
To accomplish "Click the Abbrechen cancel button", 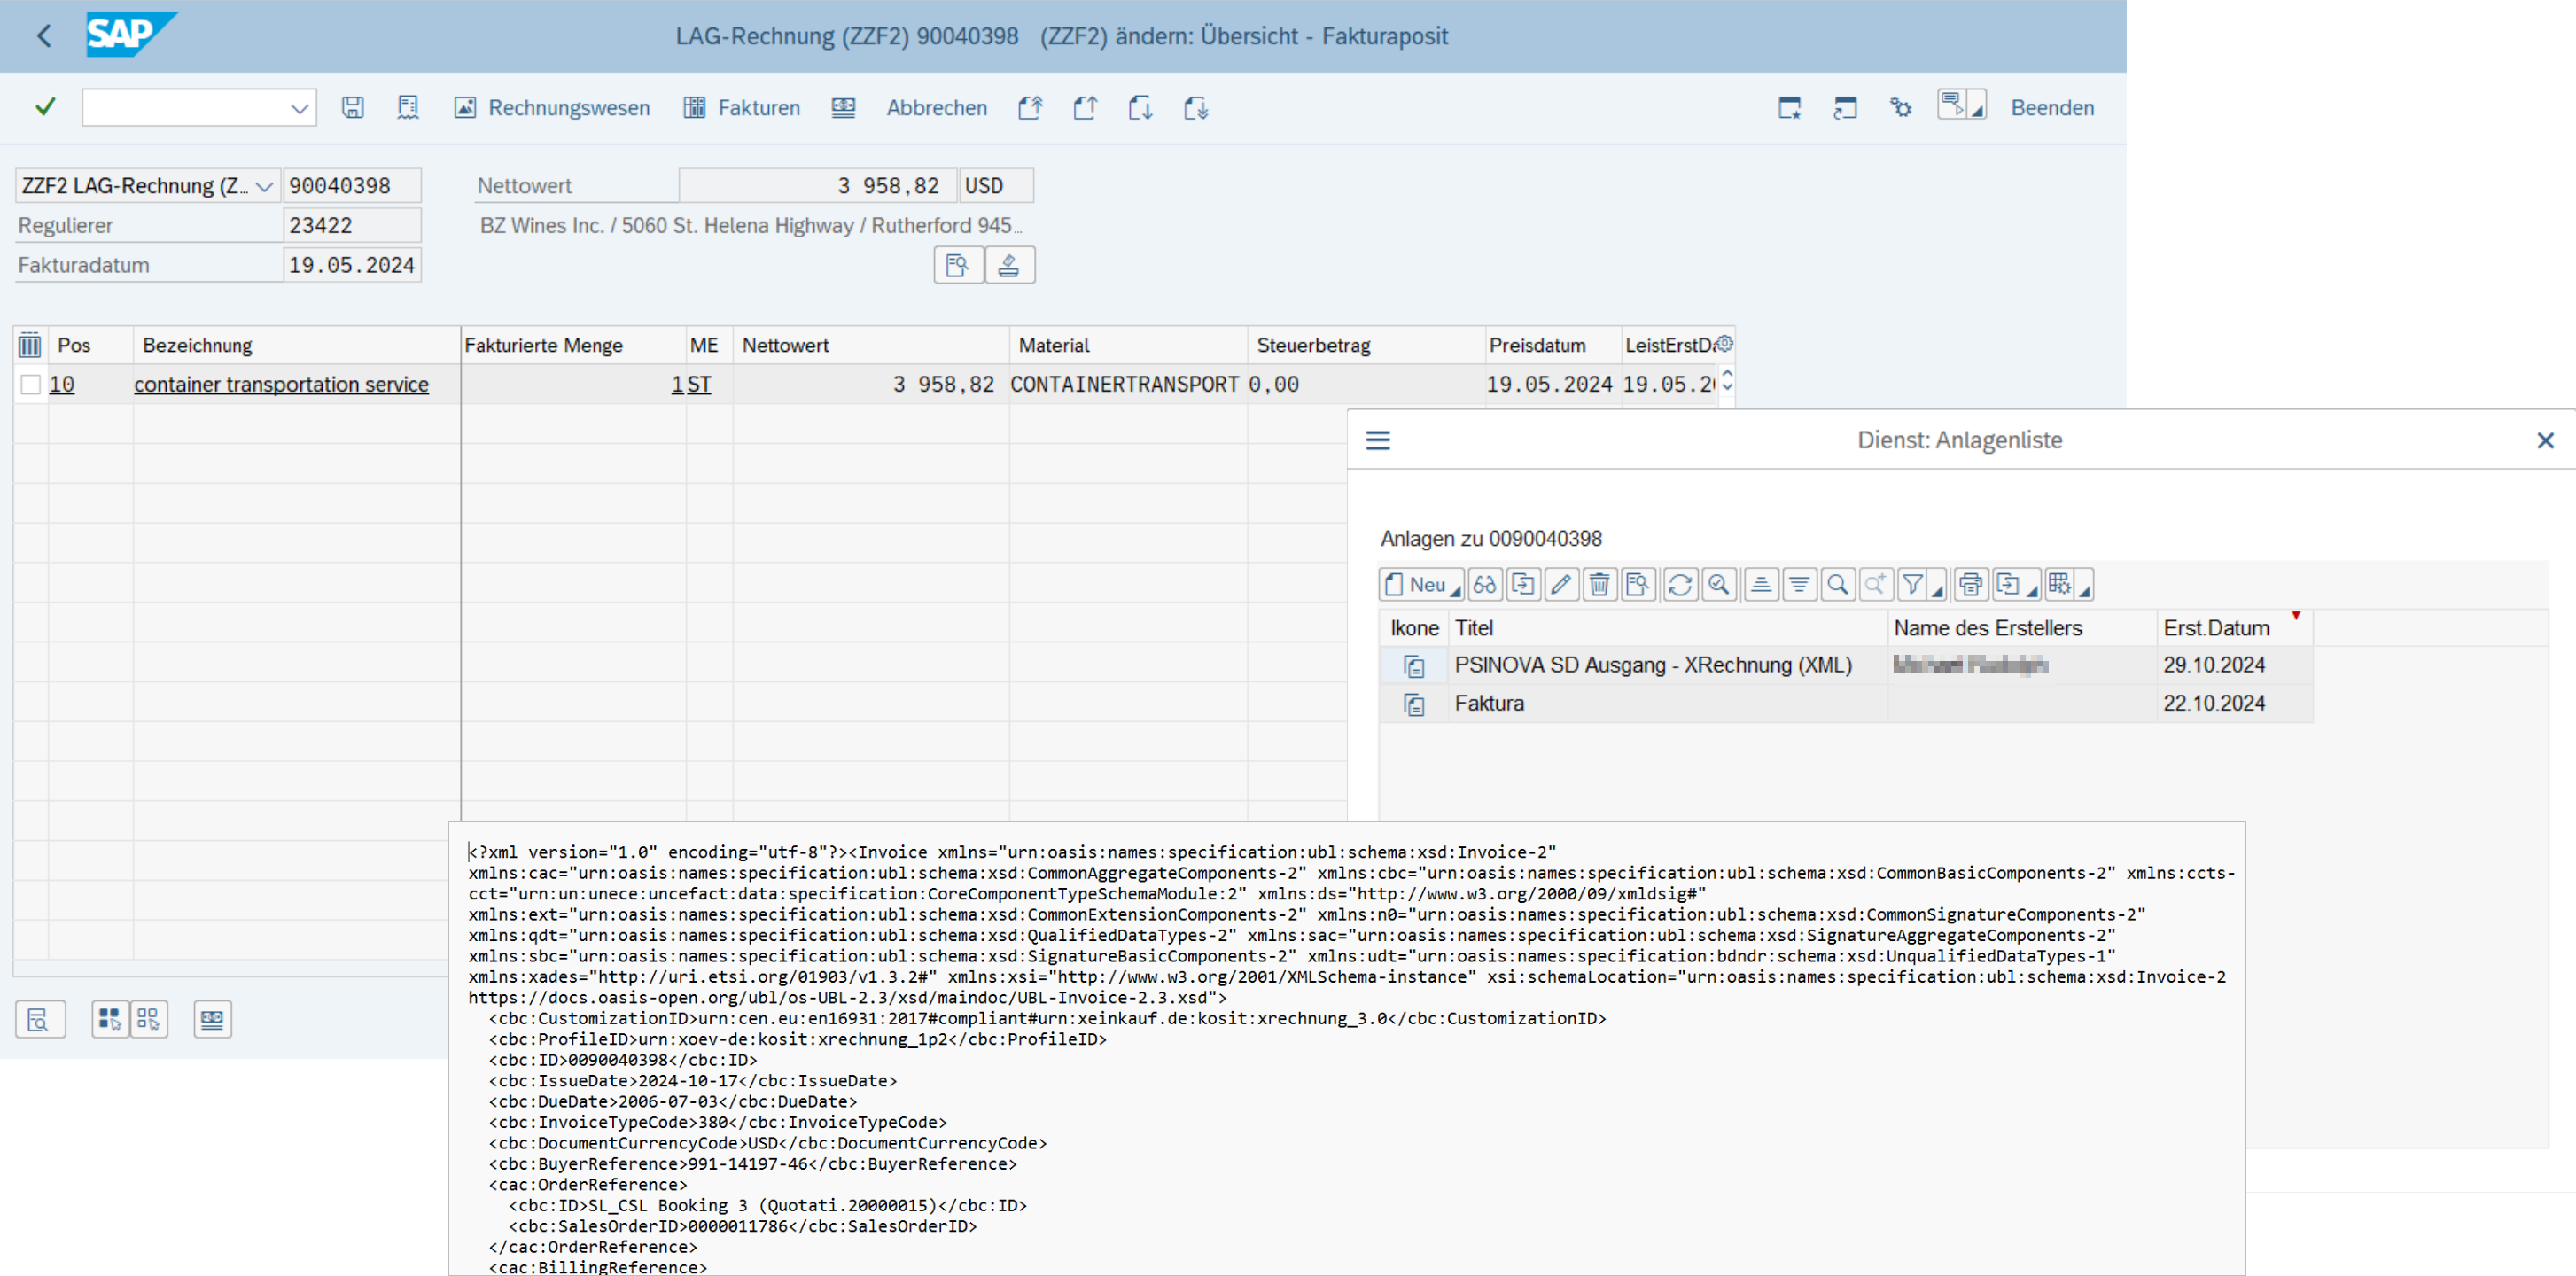I will [x=936, y=107].
